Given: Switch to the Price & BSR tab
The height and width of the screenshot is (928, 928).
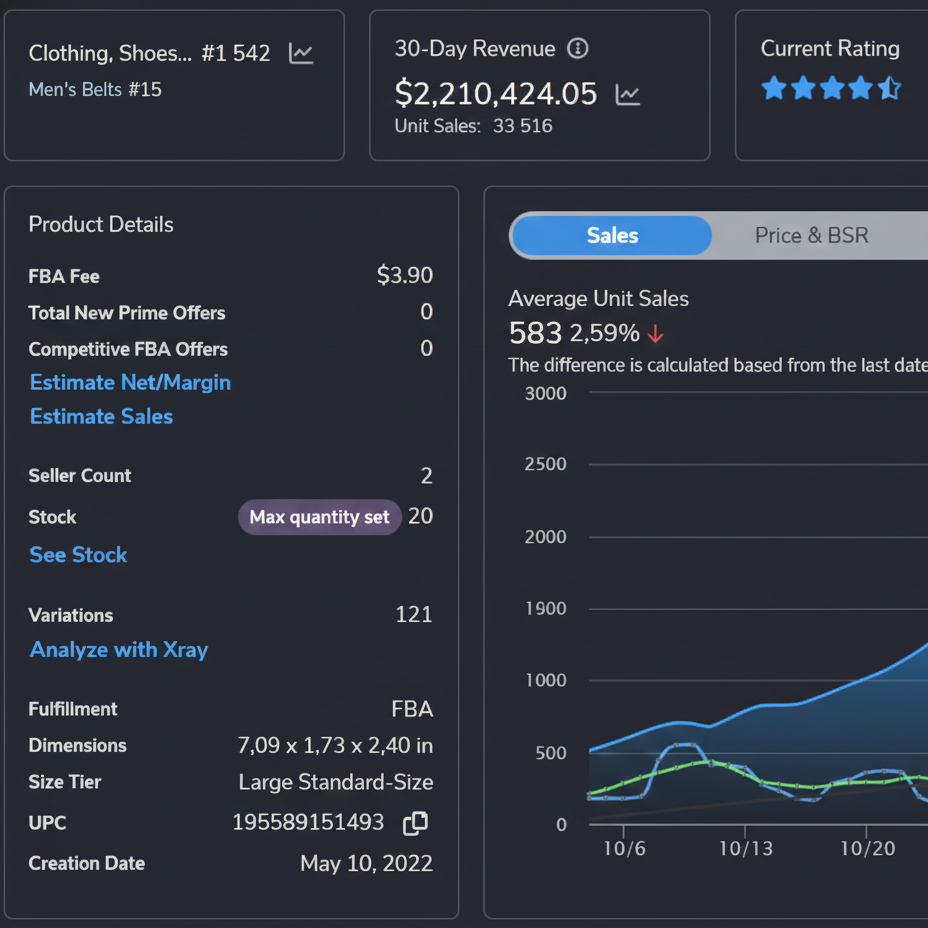Looking at the screenshot, I should pyautogui.click(x=811, y=236).
